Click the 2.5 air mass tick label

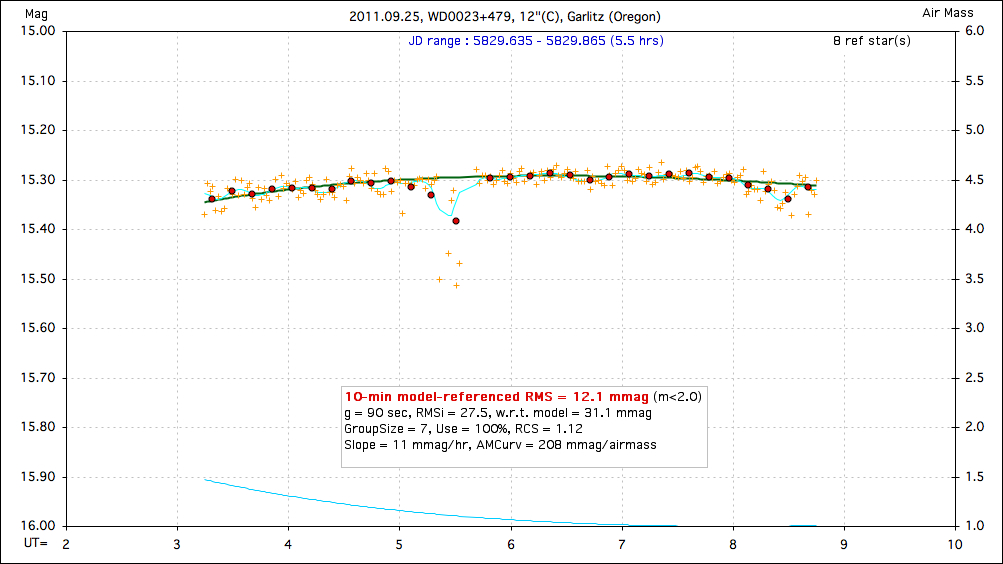click(974, 378)
